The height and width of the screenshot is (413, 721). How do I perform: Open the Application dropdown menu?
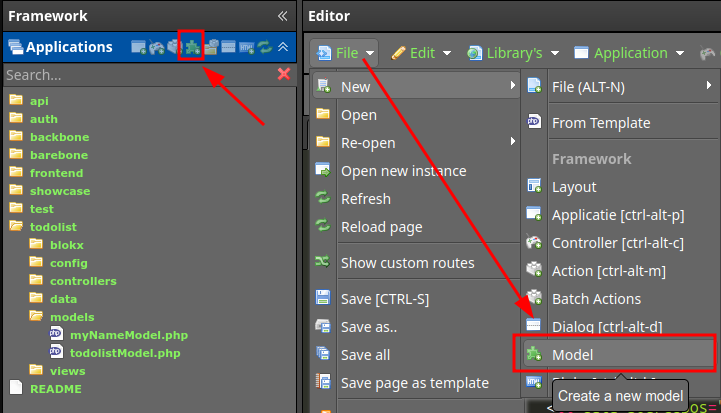click(629, 53)
